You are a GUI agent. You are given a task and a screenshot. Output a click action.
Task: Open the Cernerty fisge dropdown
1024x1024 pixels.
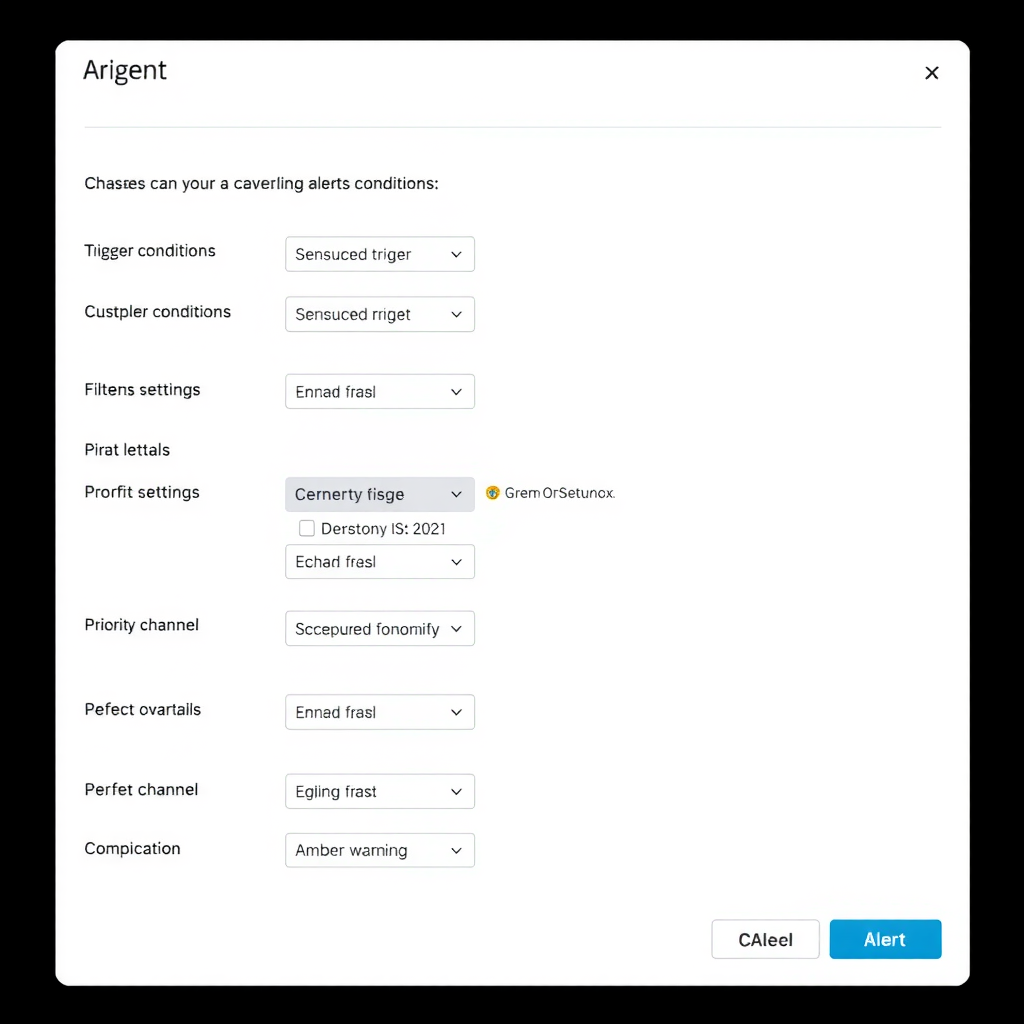[379, 494]
